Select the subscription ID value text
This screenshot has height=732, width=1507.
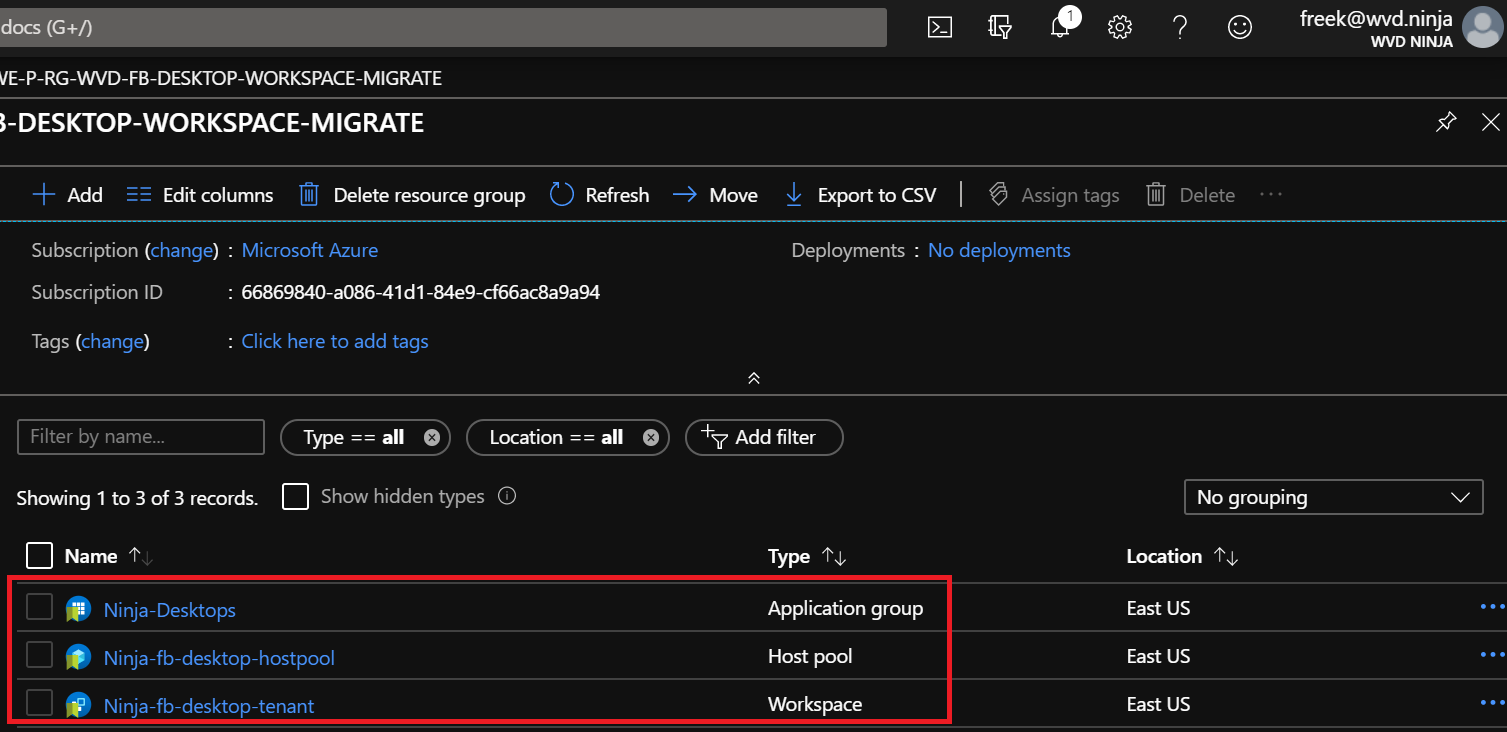point(421,293)
